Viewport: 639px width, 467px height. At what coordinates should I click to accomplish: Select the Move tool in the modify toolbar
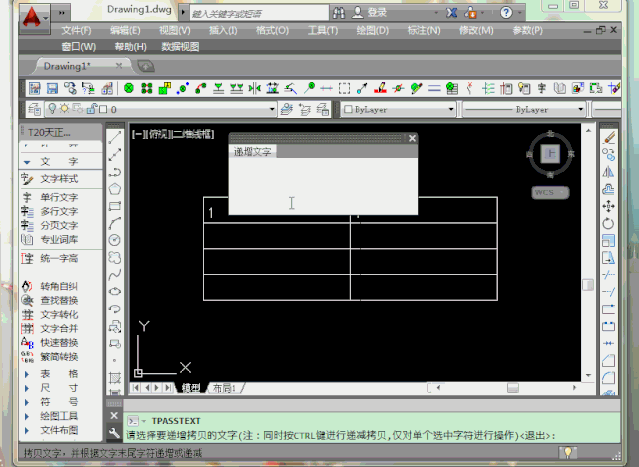tap(609, 206)
